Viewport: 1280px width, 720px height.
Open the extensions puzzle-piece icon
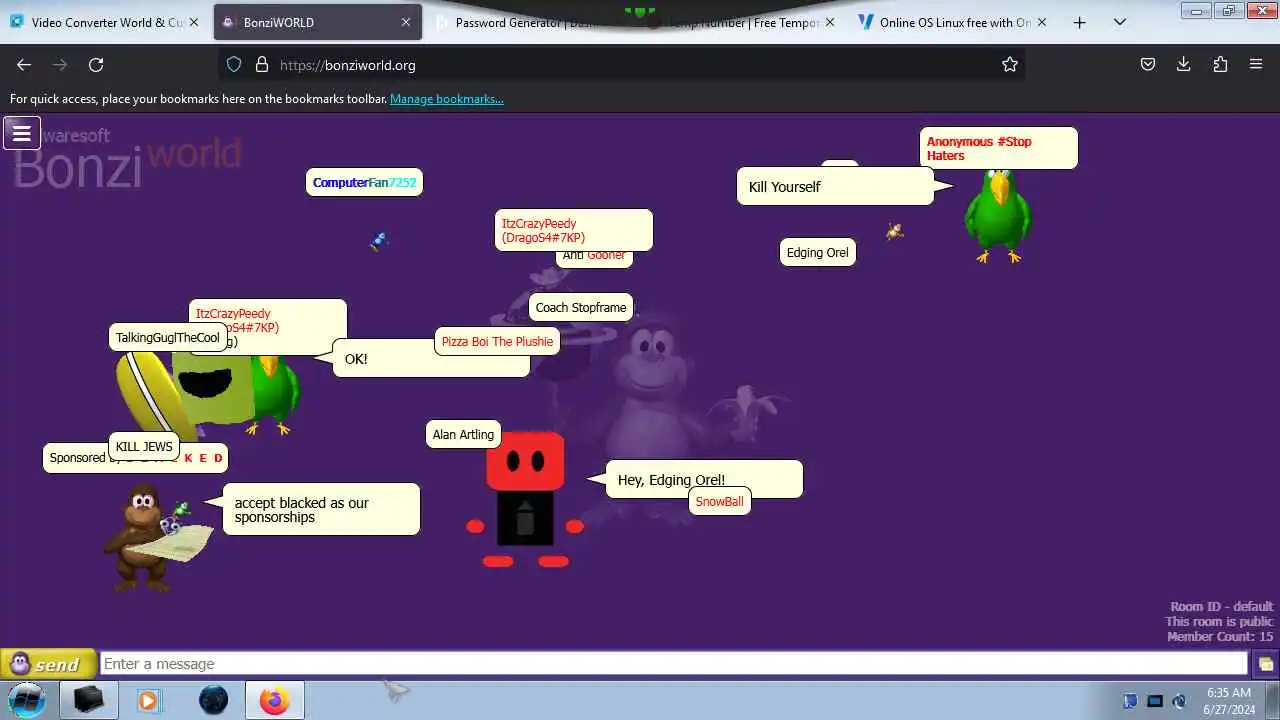tap(1220, 64)
